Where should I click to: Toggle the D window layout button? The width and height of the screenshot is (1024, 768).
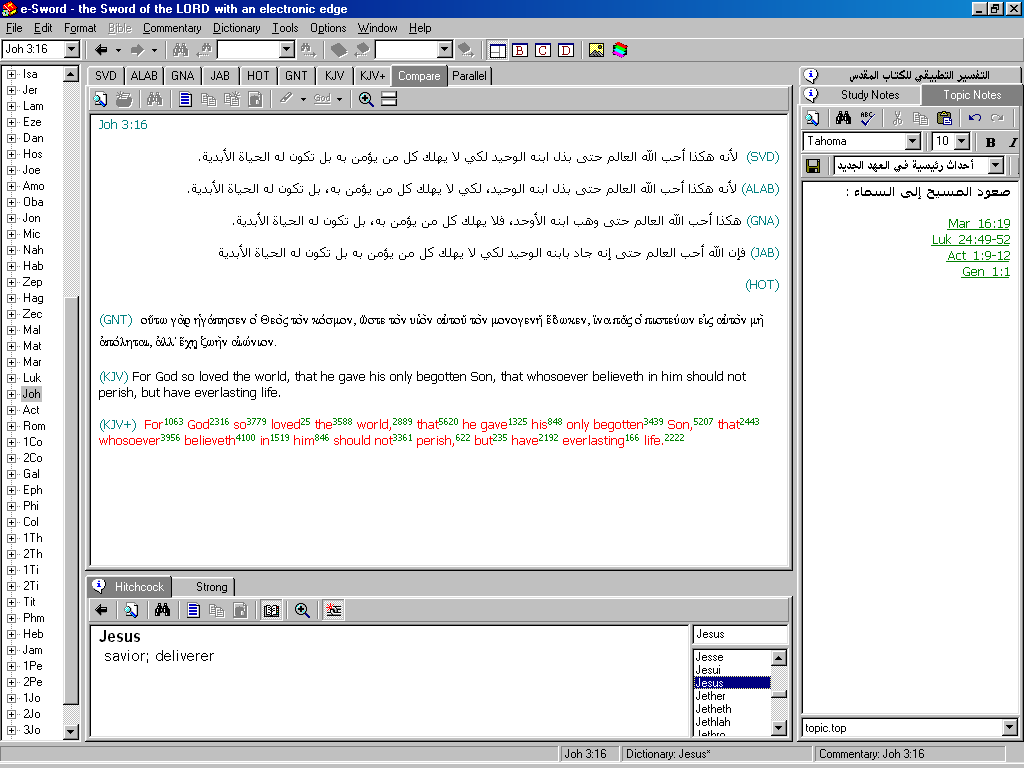coord(566,50)
